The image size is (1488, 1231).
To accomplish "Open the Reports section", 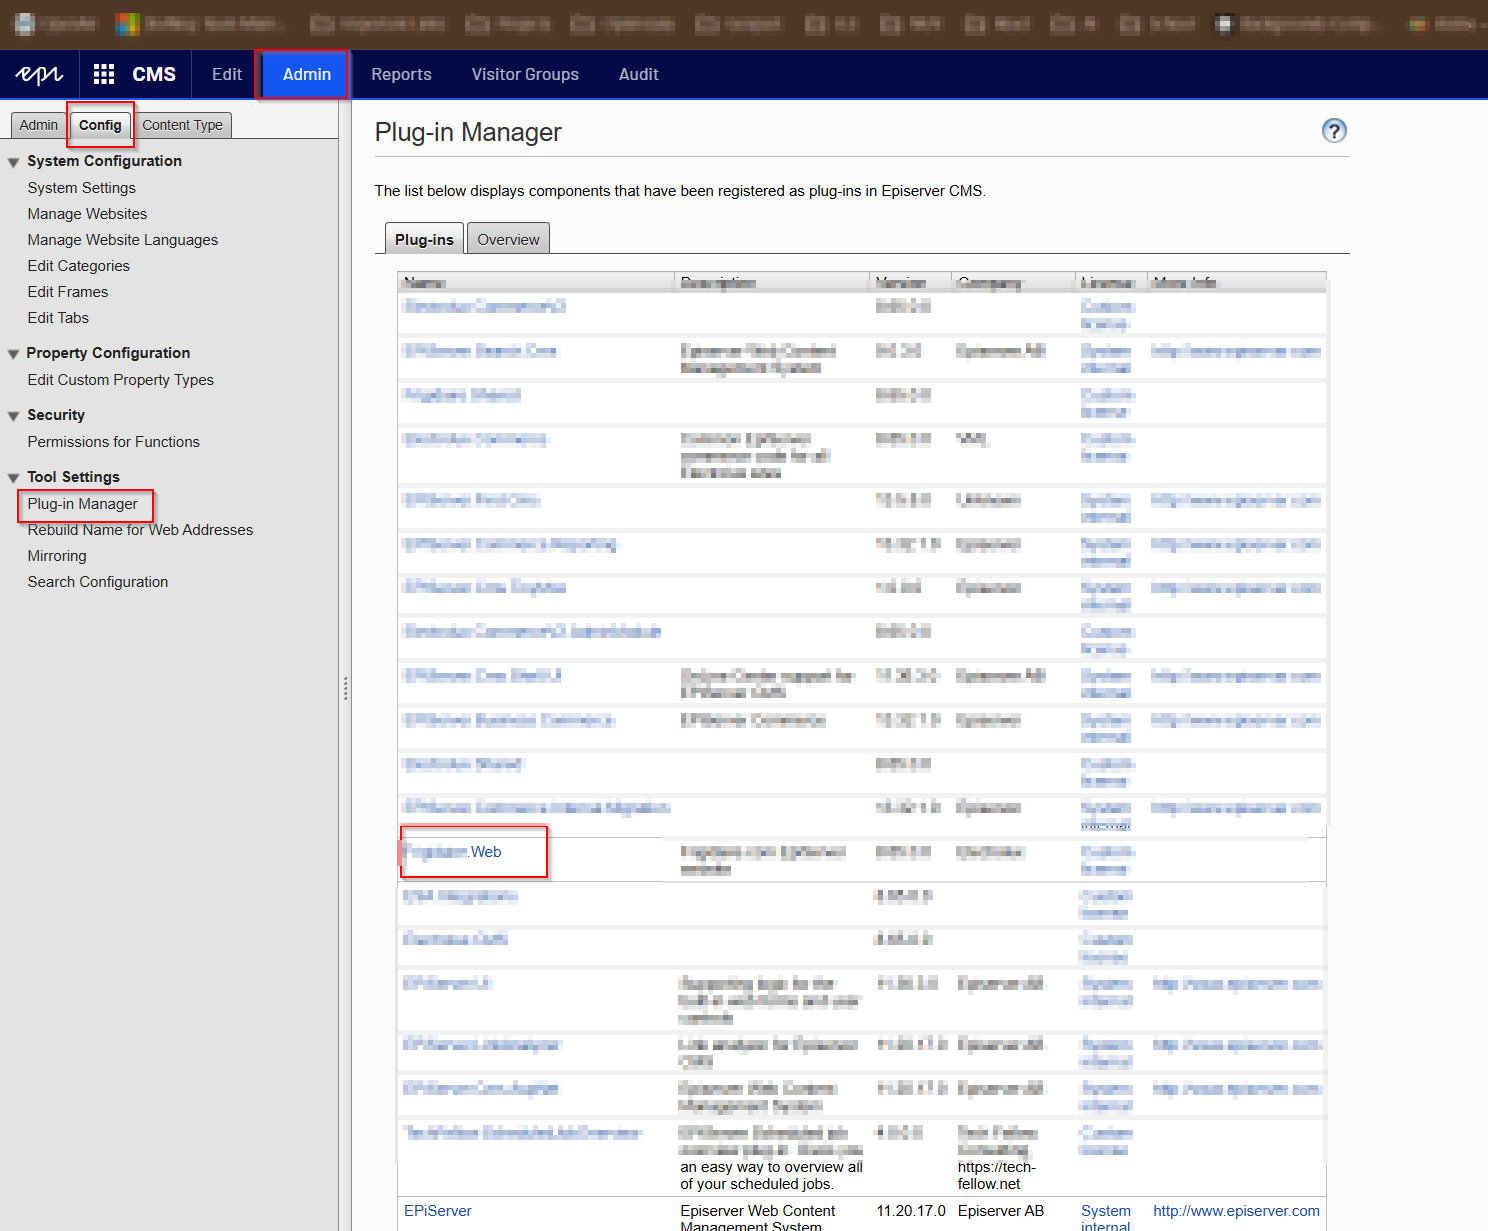I will [401, 73].
